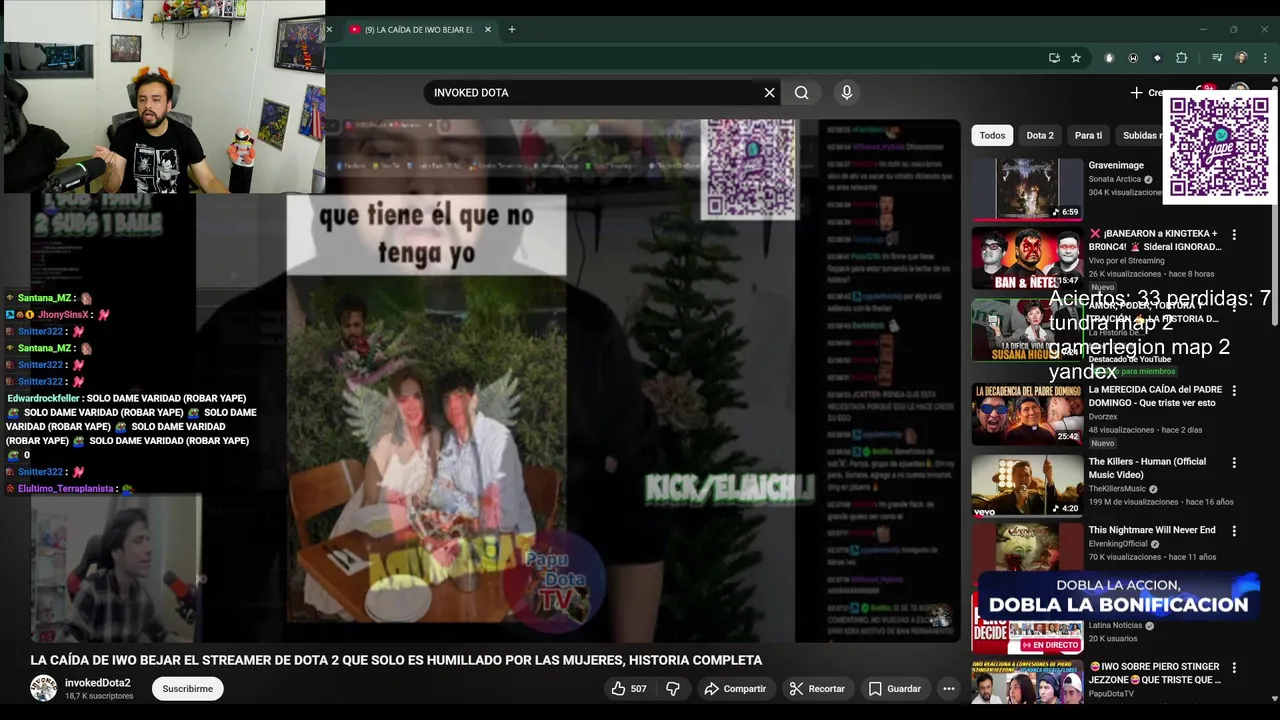Viewport: 1280px width, 720px height.
Task: Open the browser media controls icon
Action: click(x=1217, y=58)
